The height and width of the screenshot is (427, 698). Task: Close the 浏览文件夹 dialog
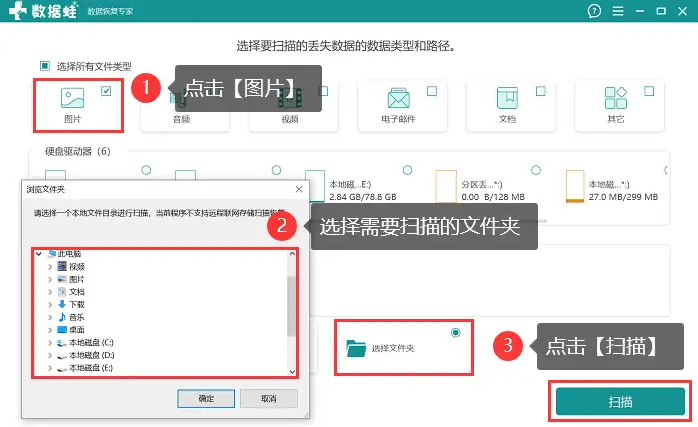tap(299, 189)
